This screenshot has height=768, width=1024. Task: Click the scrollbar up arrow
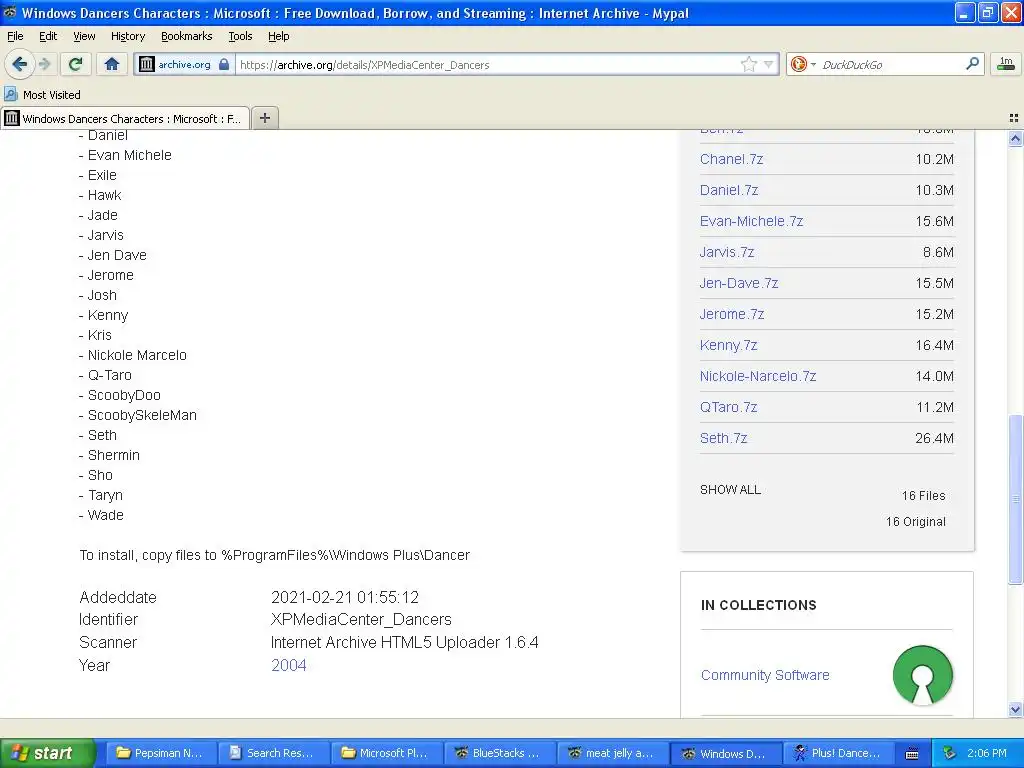tap(1015, 138)
